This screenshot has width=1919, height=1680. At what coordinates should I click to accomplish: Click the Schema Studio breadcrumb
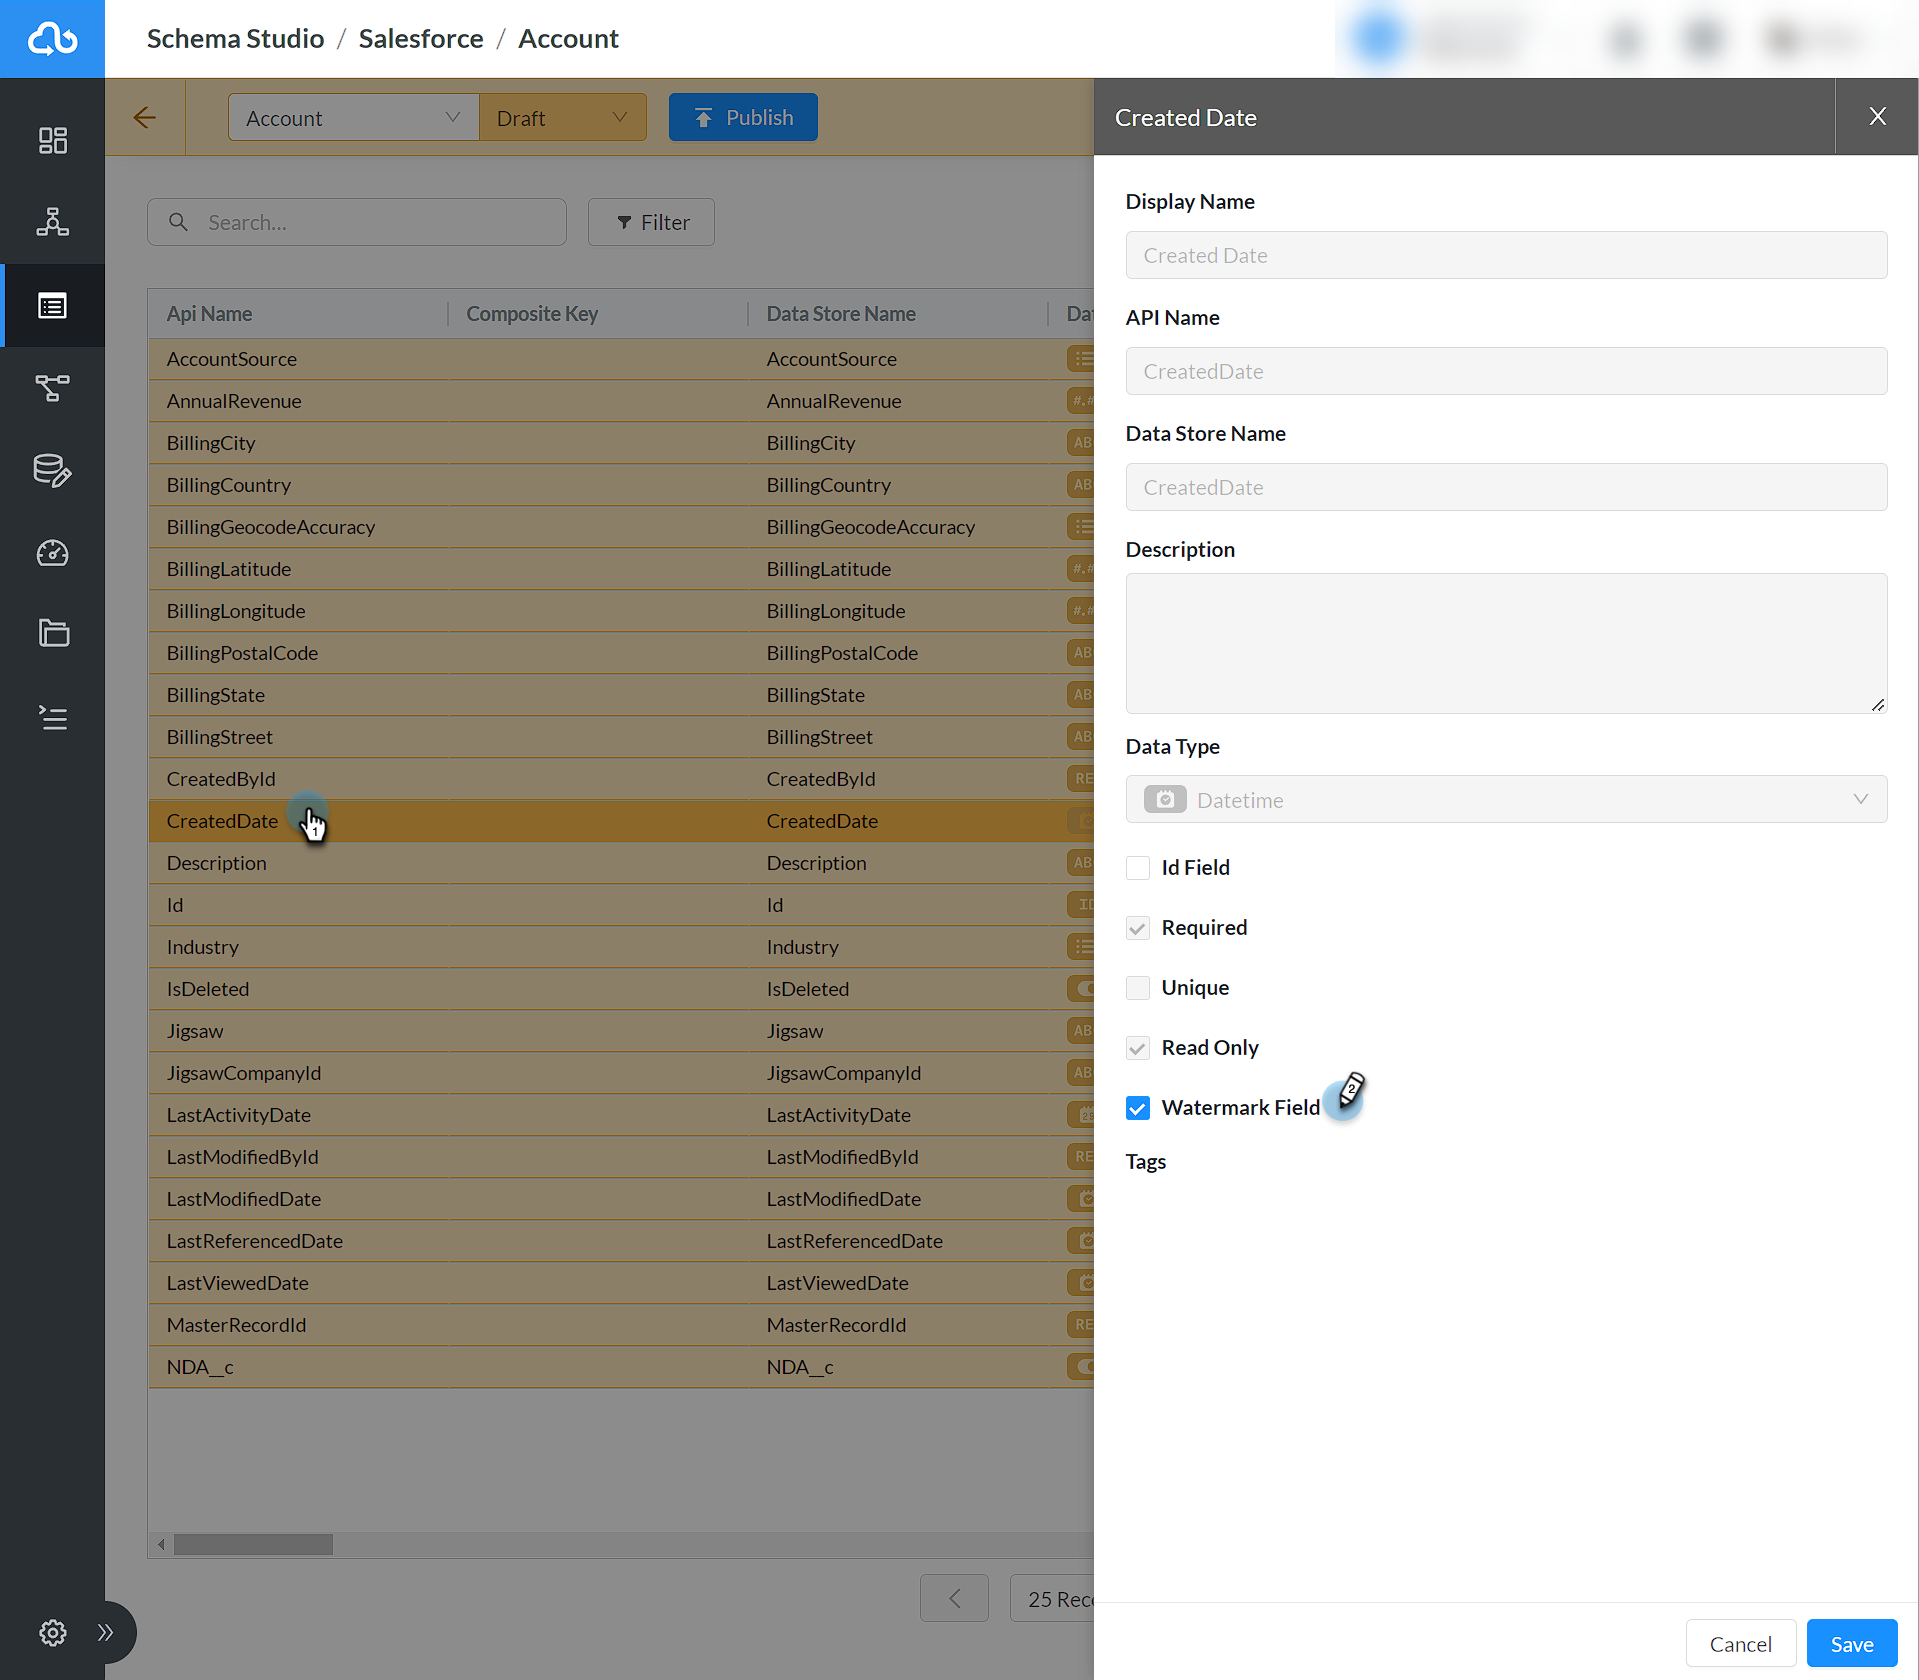click(x=235, y=39)
